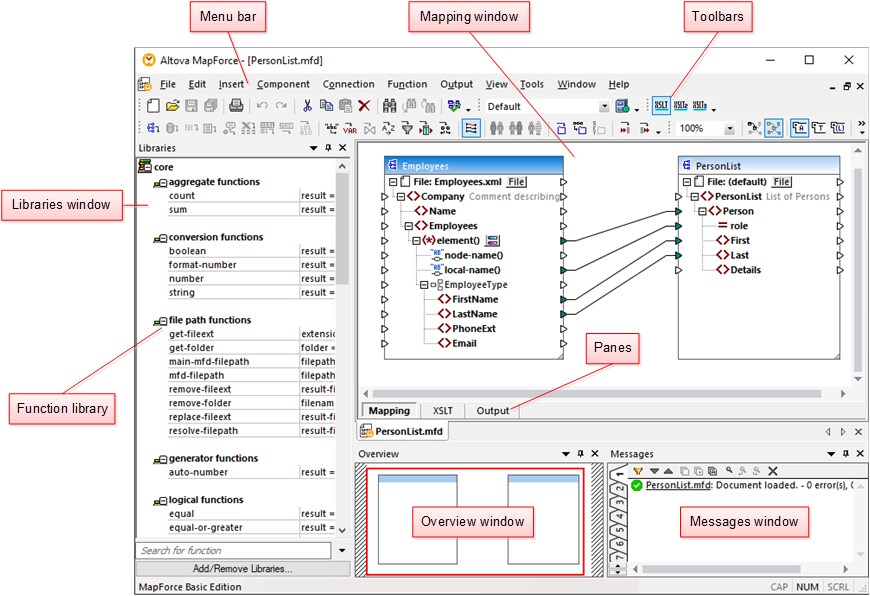Pin the Overview window
This screenshot has height=596, width=870.
(580, 453)
